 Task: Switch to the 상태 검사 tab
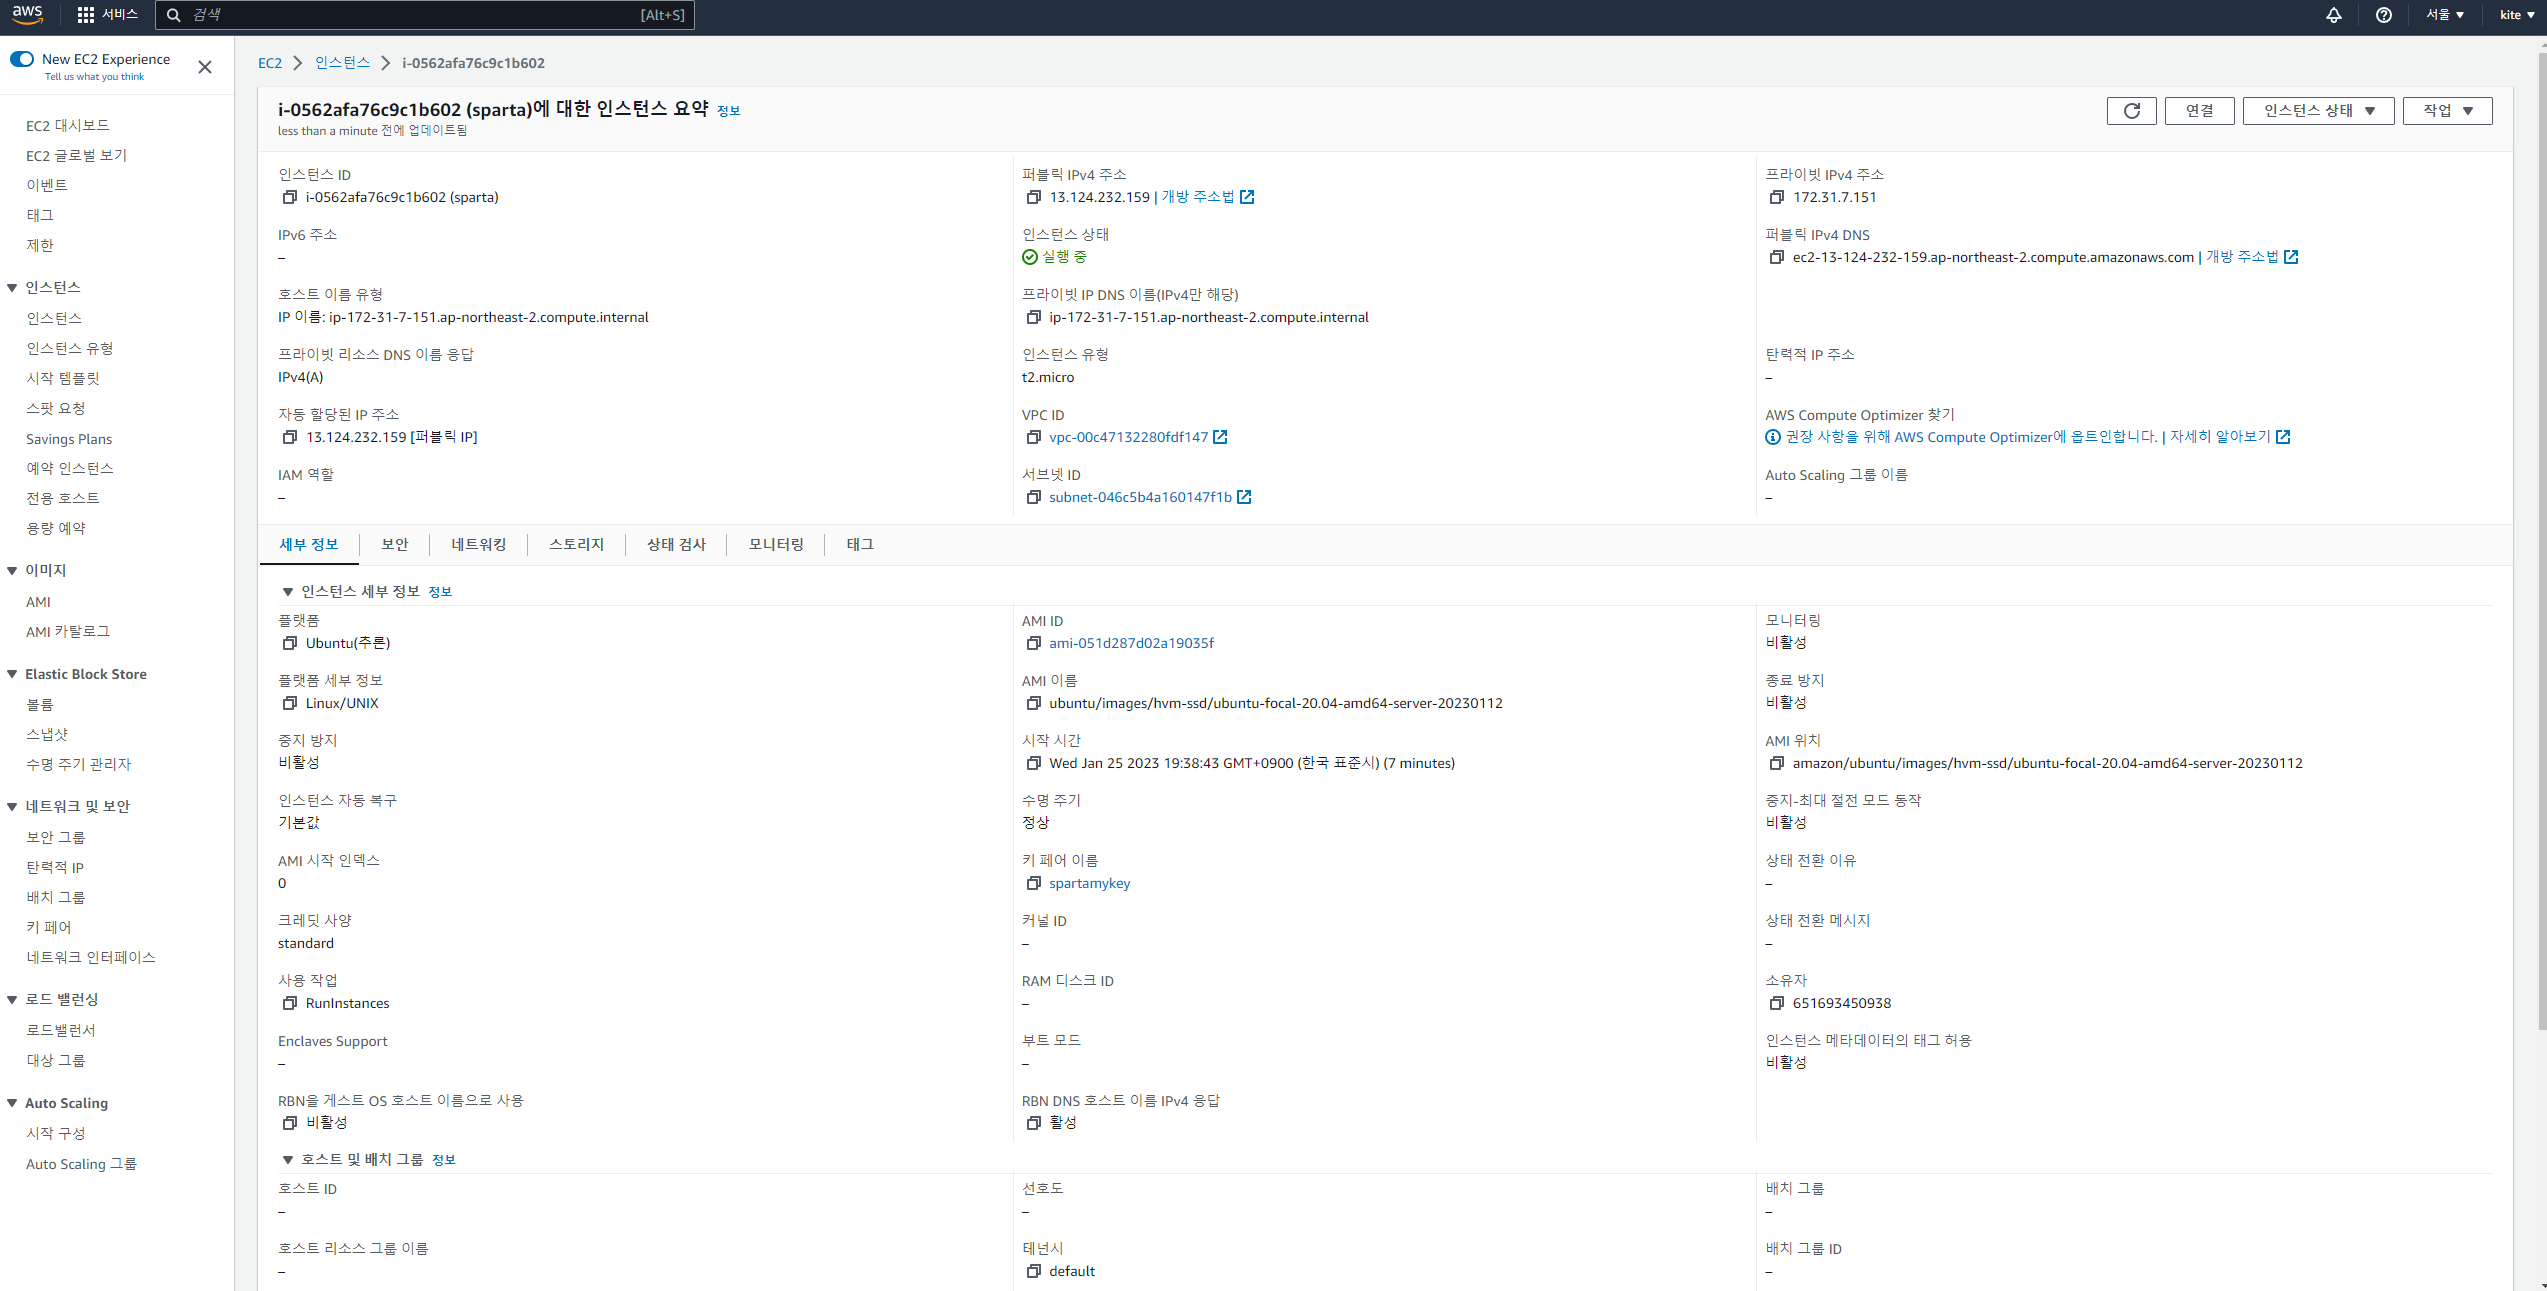tap(677, 544)
